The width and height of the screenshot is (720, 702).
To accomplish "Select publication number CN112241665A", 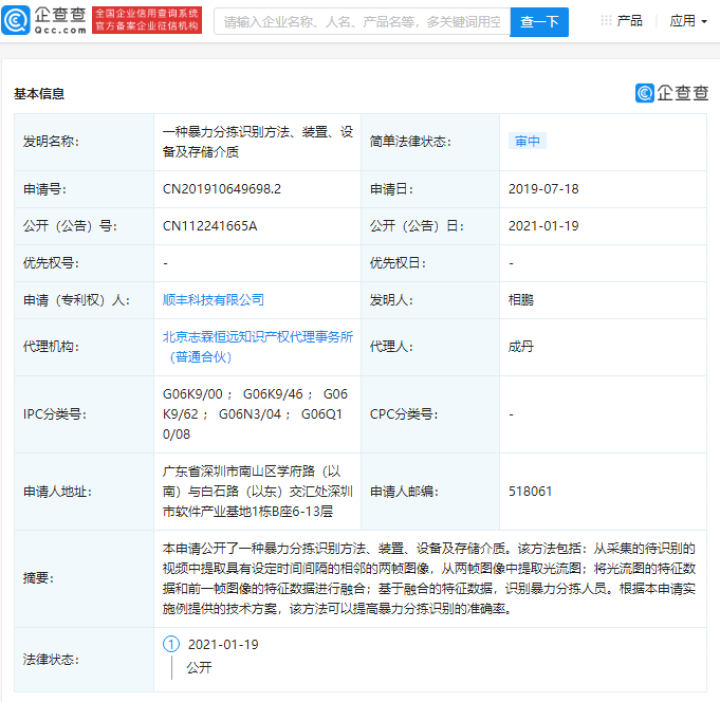I will [x=210, y=226].
